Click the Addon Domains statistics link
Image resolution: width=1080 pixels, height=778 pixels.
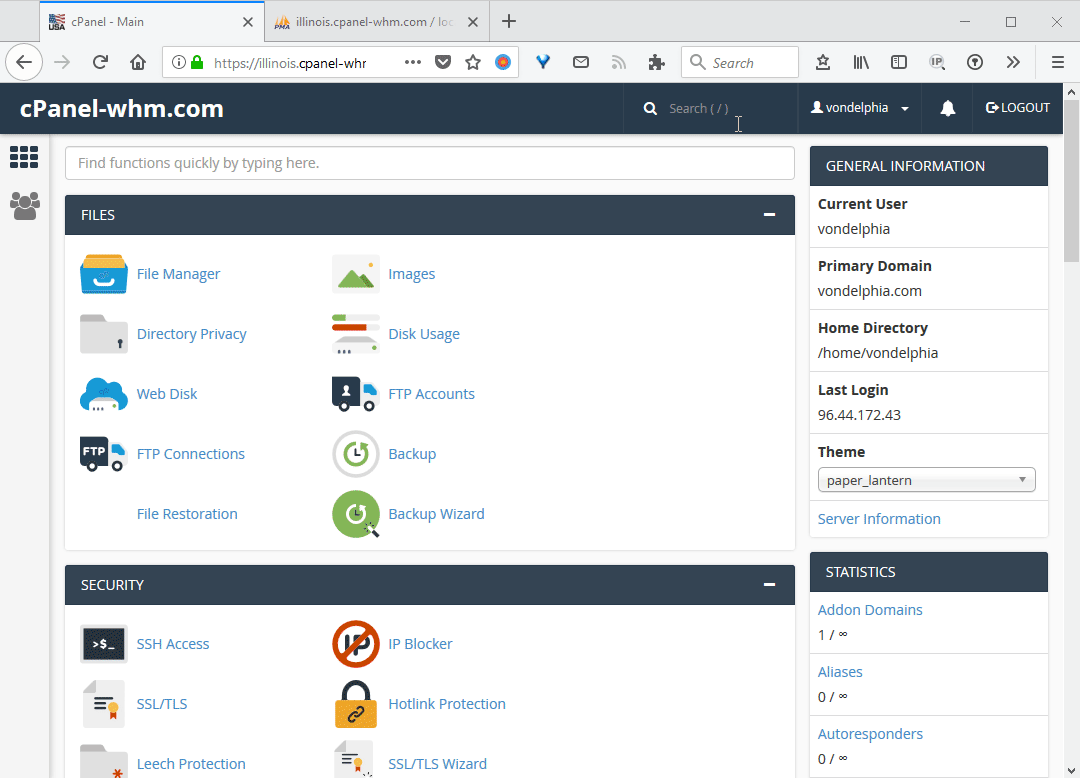pos(869,610)
